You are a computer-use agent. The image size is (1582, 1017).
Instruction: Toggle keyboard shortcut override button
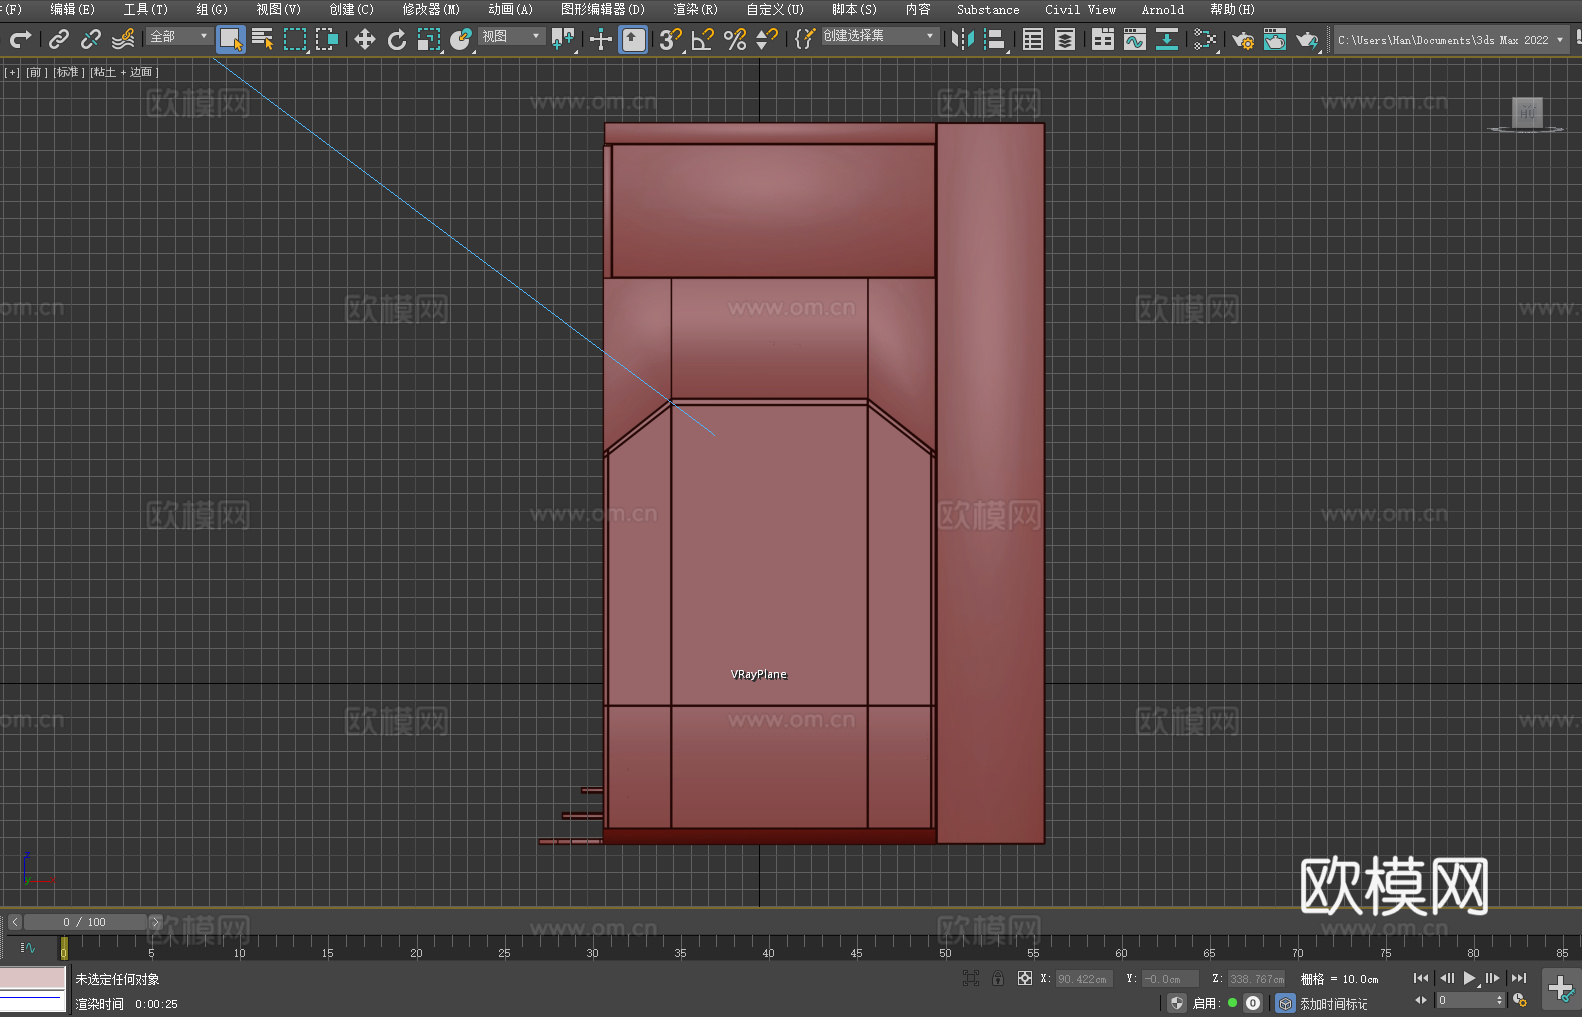(633, 39)
